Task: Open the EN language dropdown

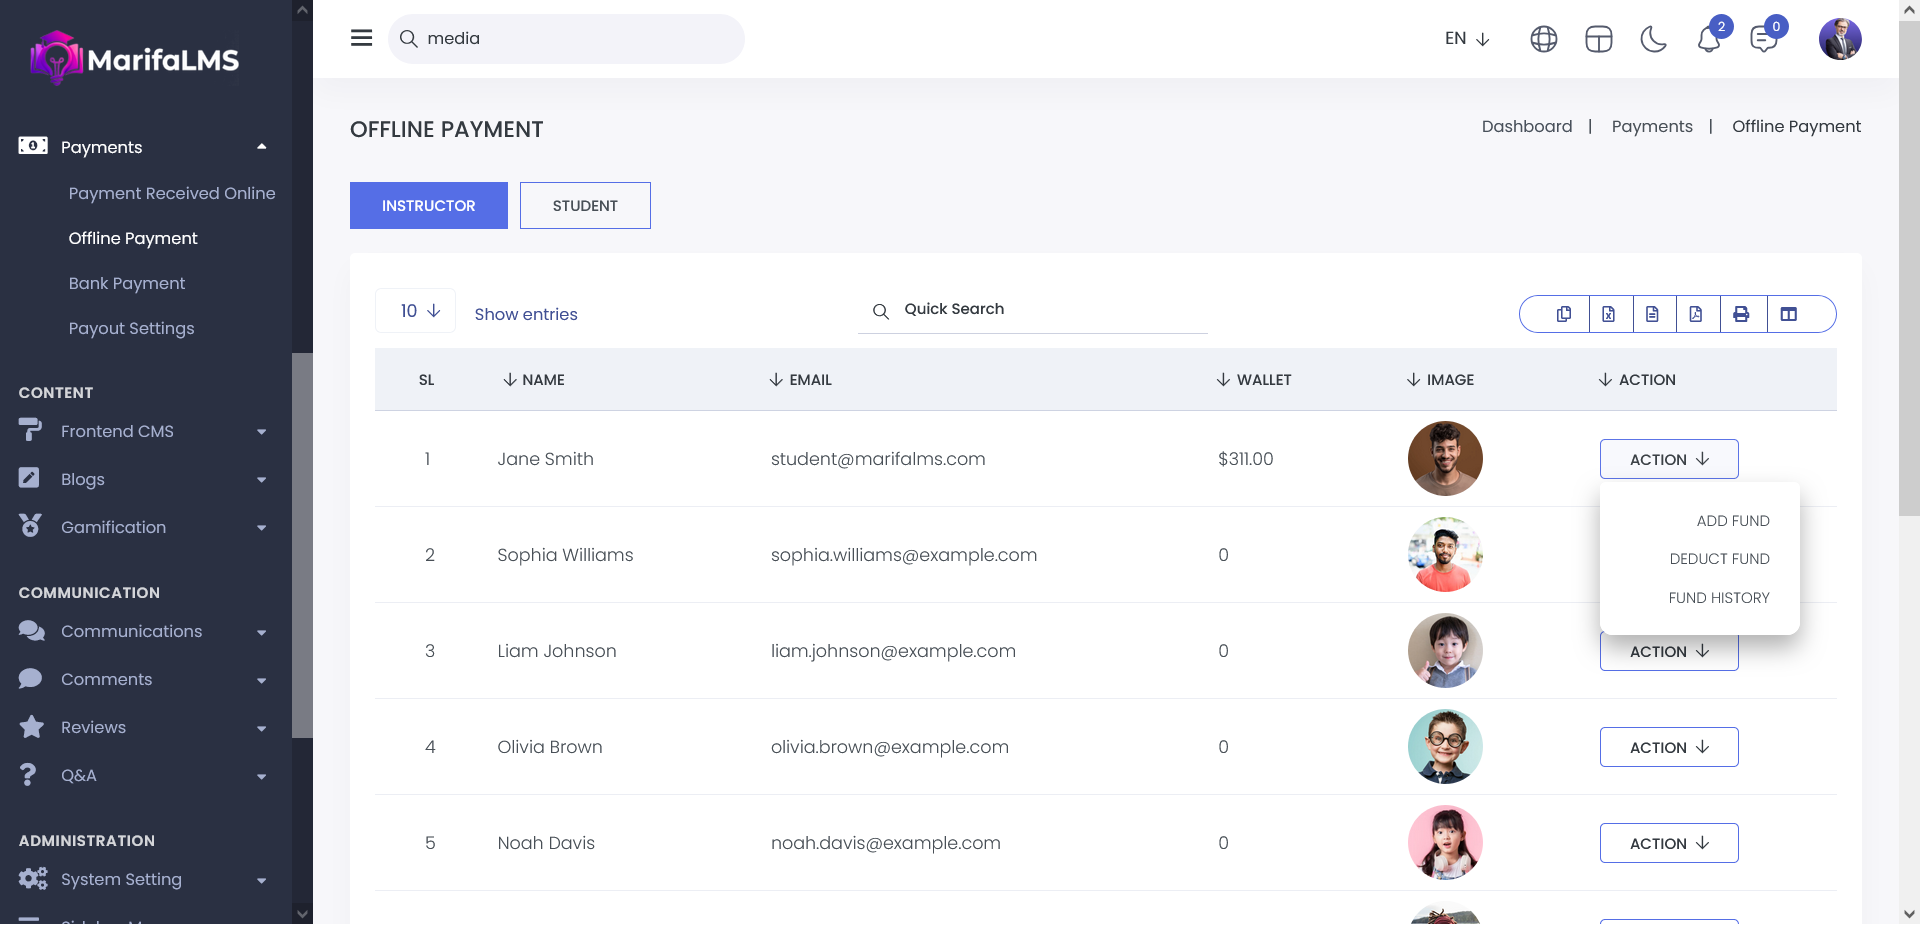Action: coord(1467,39)
